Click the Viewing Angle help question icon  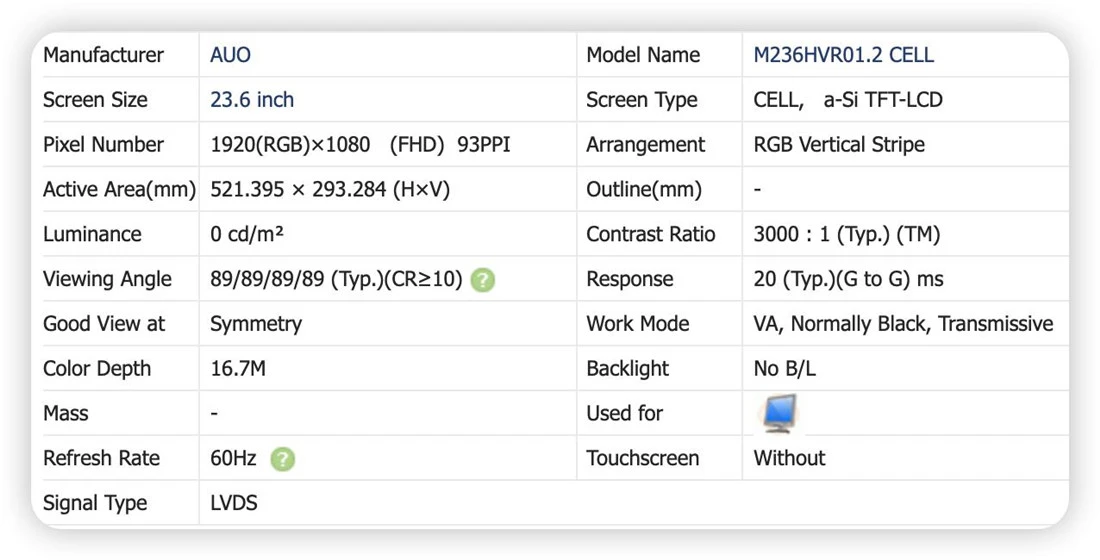click(483, 280)
